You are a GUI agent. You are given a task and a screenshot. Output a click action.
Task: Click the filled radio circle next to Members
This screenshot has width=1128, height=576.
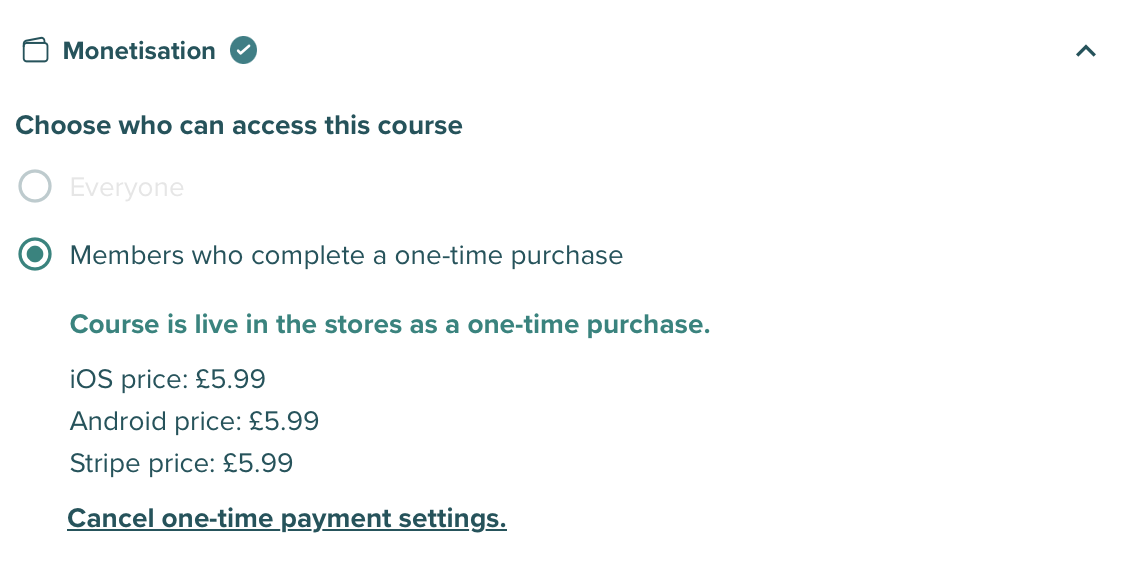(34, 255)
